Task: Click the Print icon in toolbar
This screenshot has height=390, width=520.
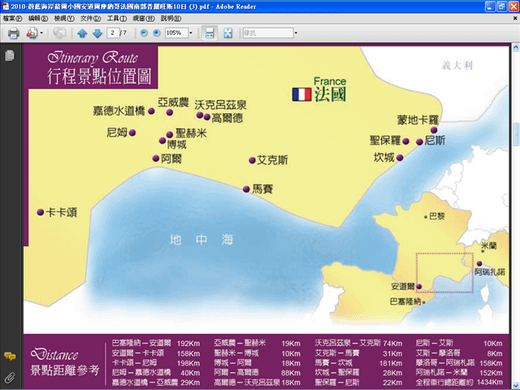Action: point(13,33)
